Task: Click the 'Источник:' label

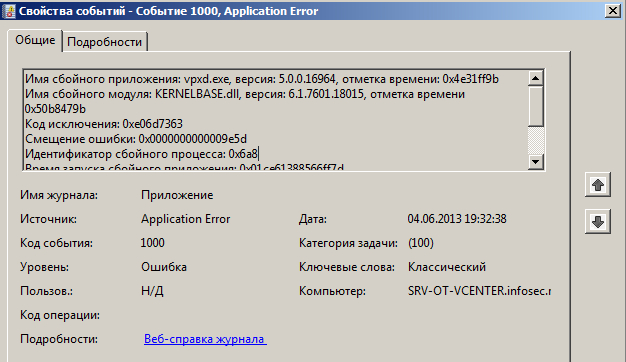Action: [x=48, y=219]
